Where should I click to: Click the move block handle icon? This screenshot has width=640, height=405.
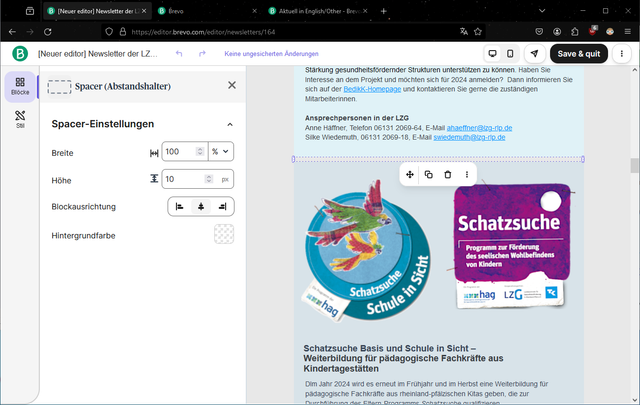410,175
